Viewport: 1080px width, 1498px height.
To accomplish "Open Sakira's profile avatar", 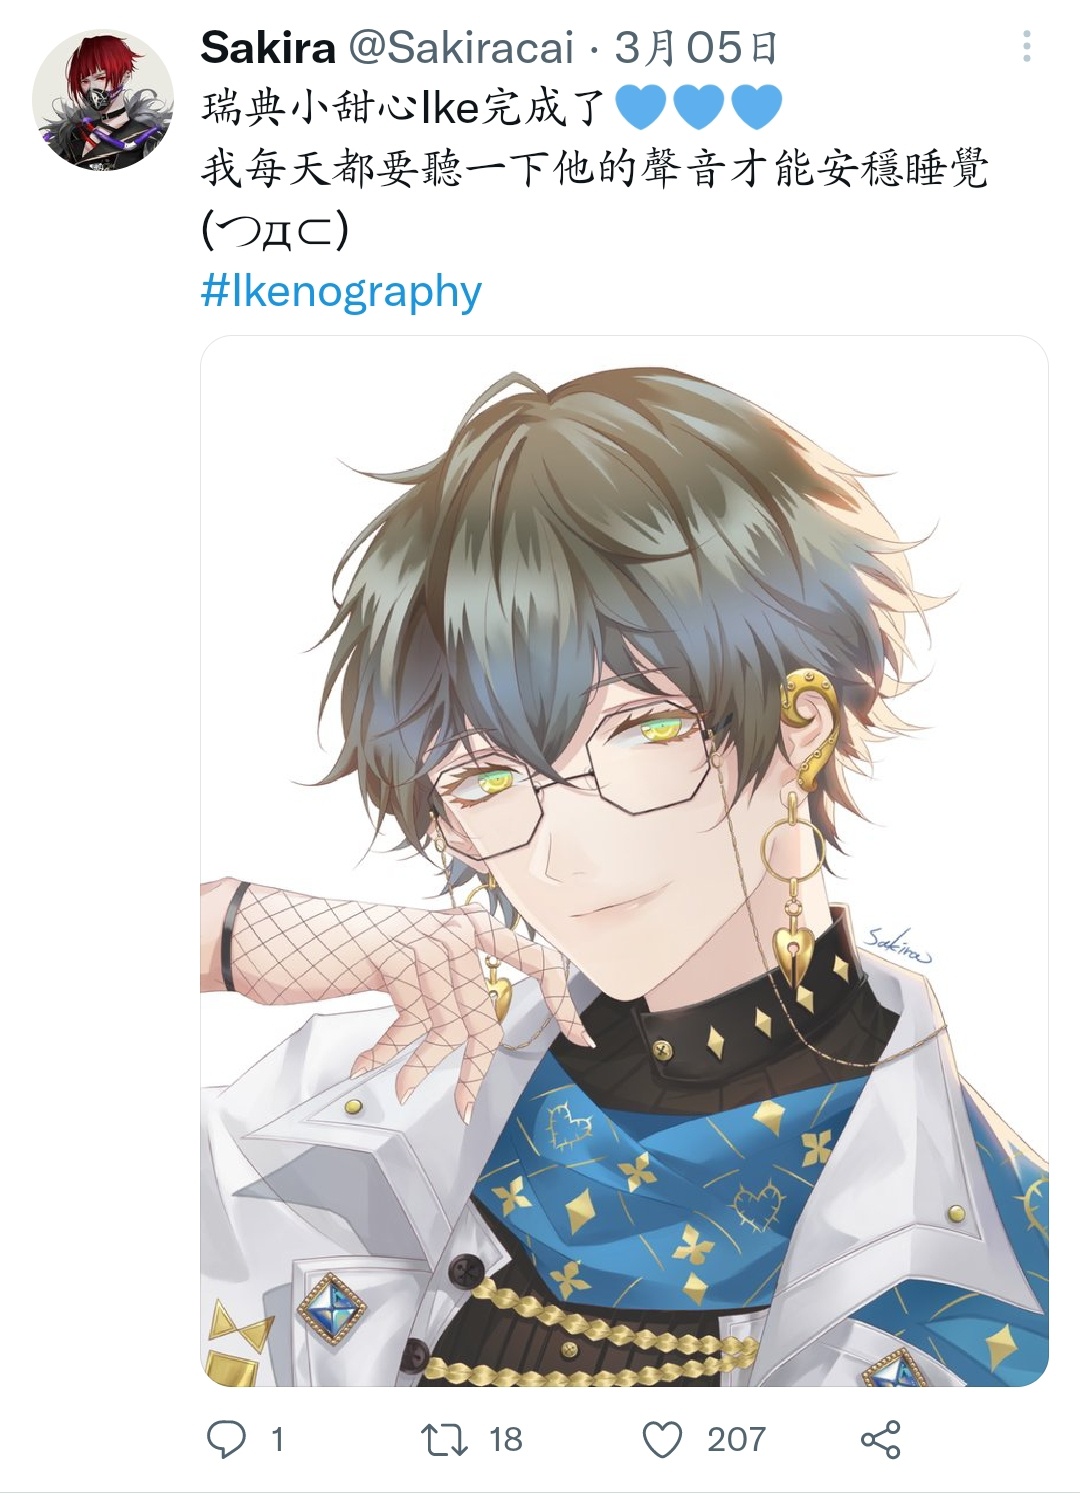I will tap(103, 99).
